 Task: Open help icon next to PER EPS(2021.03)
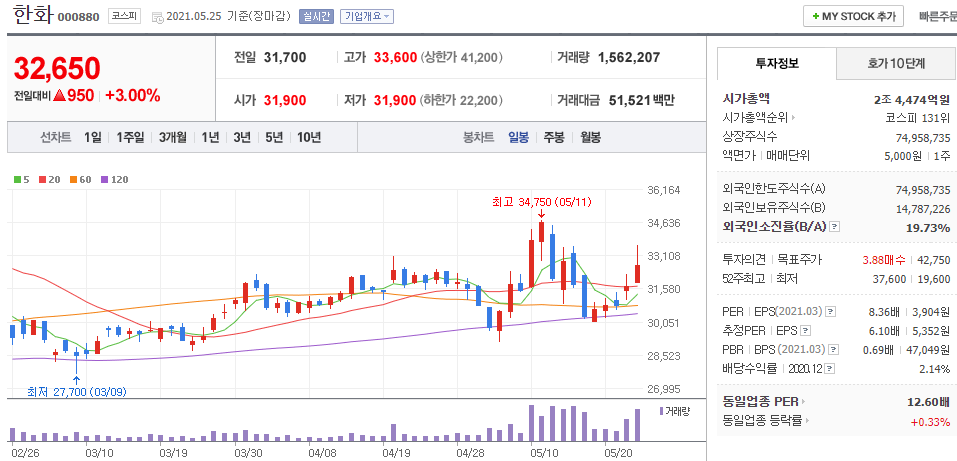point(831,313)
